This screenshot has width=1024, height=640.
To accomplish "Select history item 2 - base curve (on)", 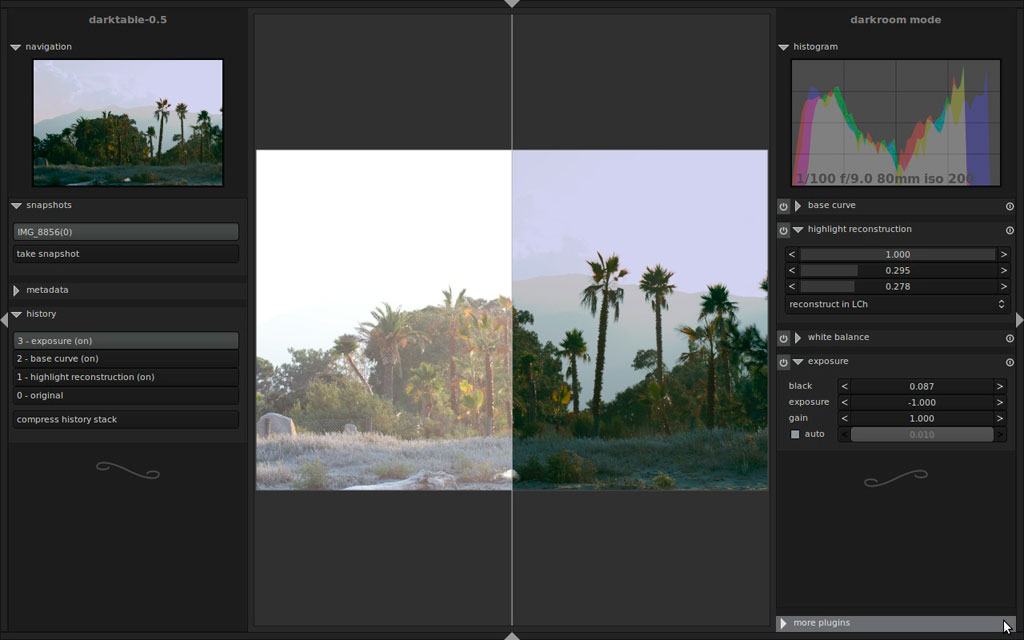I will pos(125,359).
